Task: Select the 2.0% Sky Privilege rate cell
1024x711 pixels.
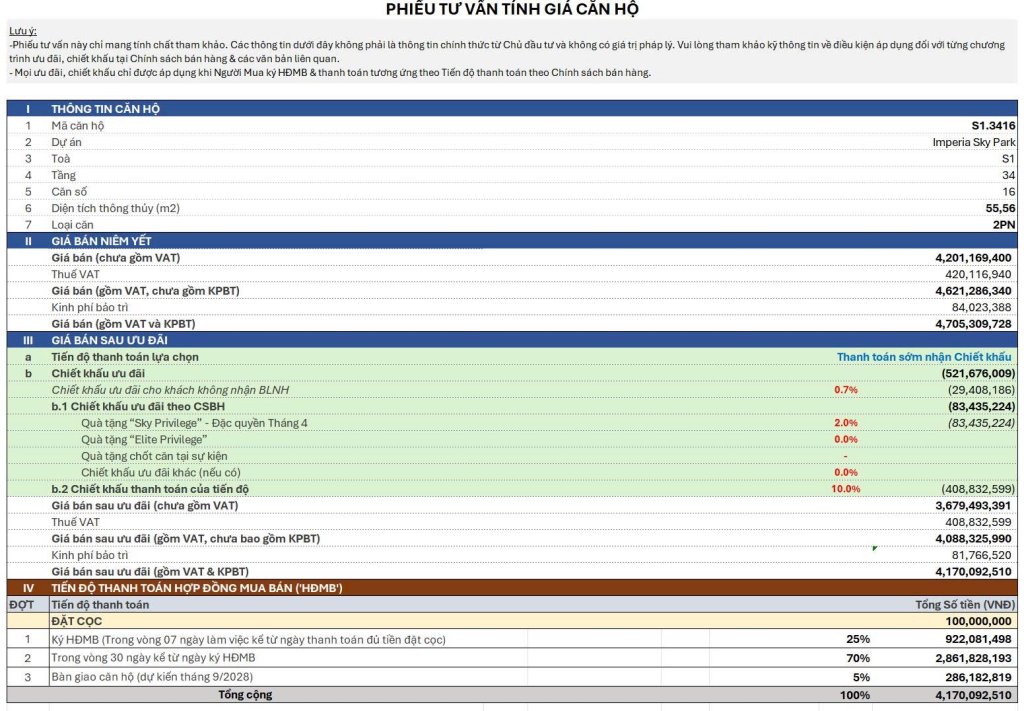Action: coord(846,423)
